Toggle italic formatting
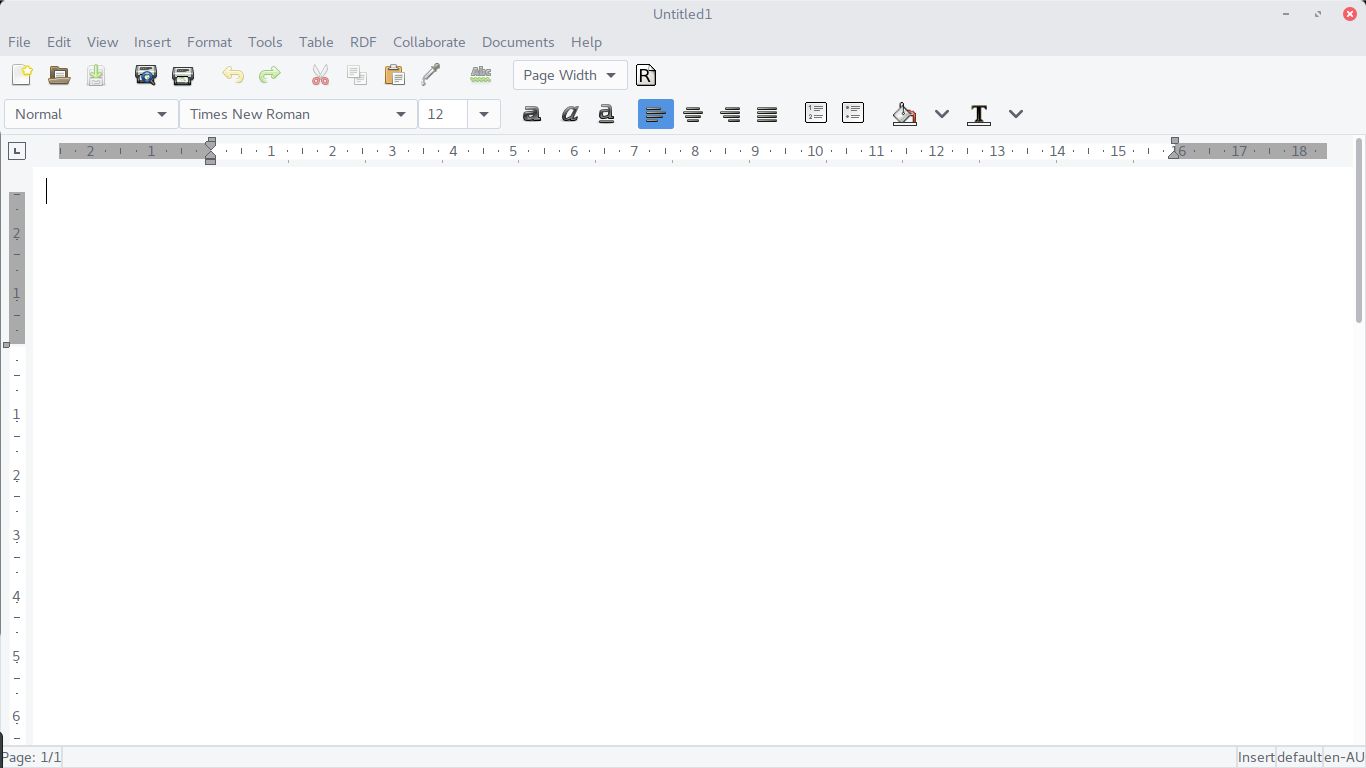The height and width of the screenshot is (768, 1366). (569, 114)
